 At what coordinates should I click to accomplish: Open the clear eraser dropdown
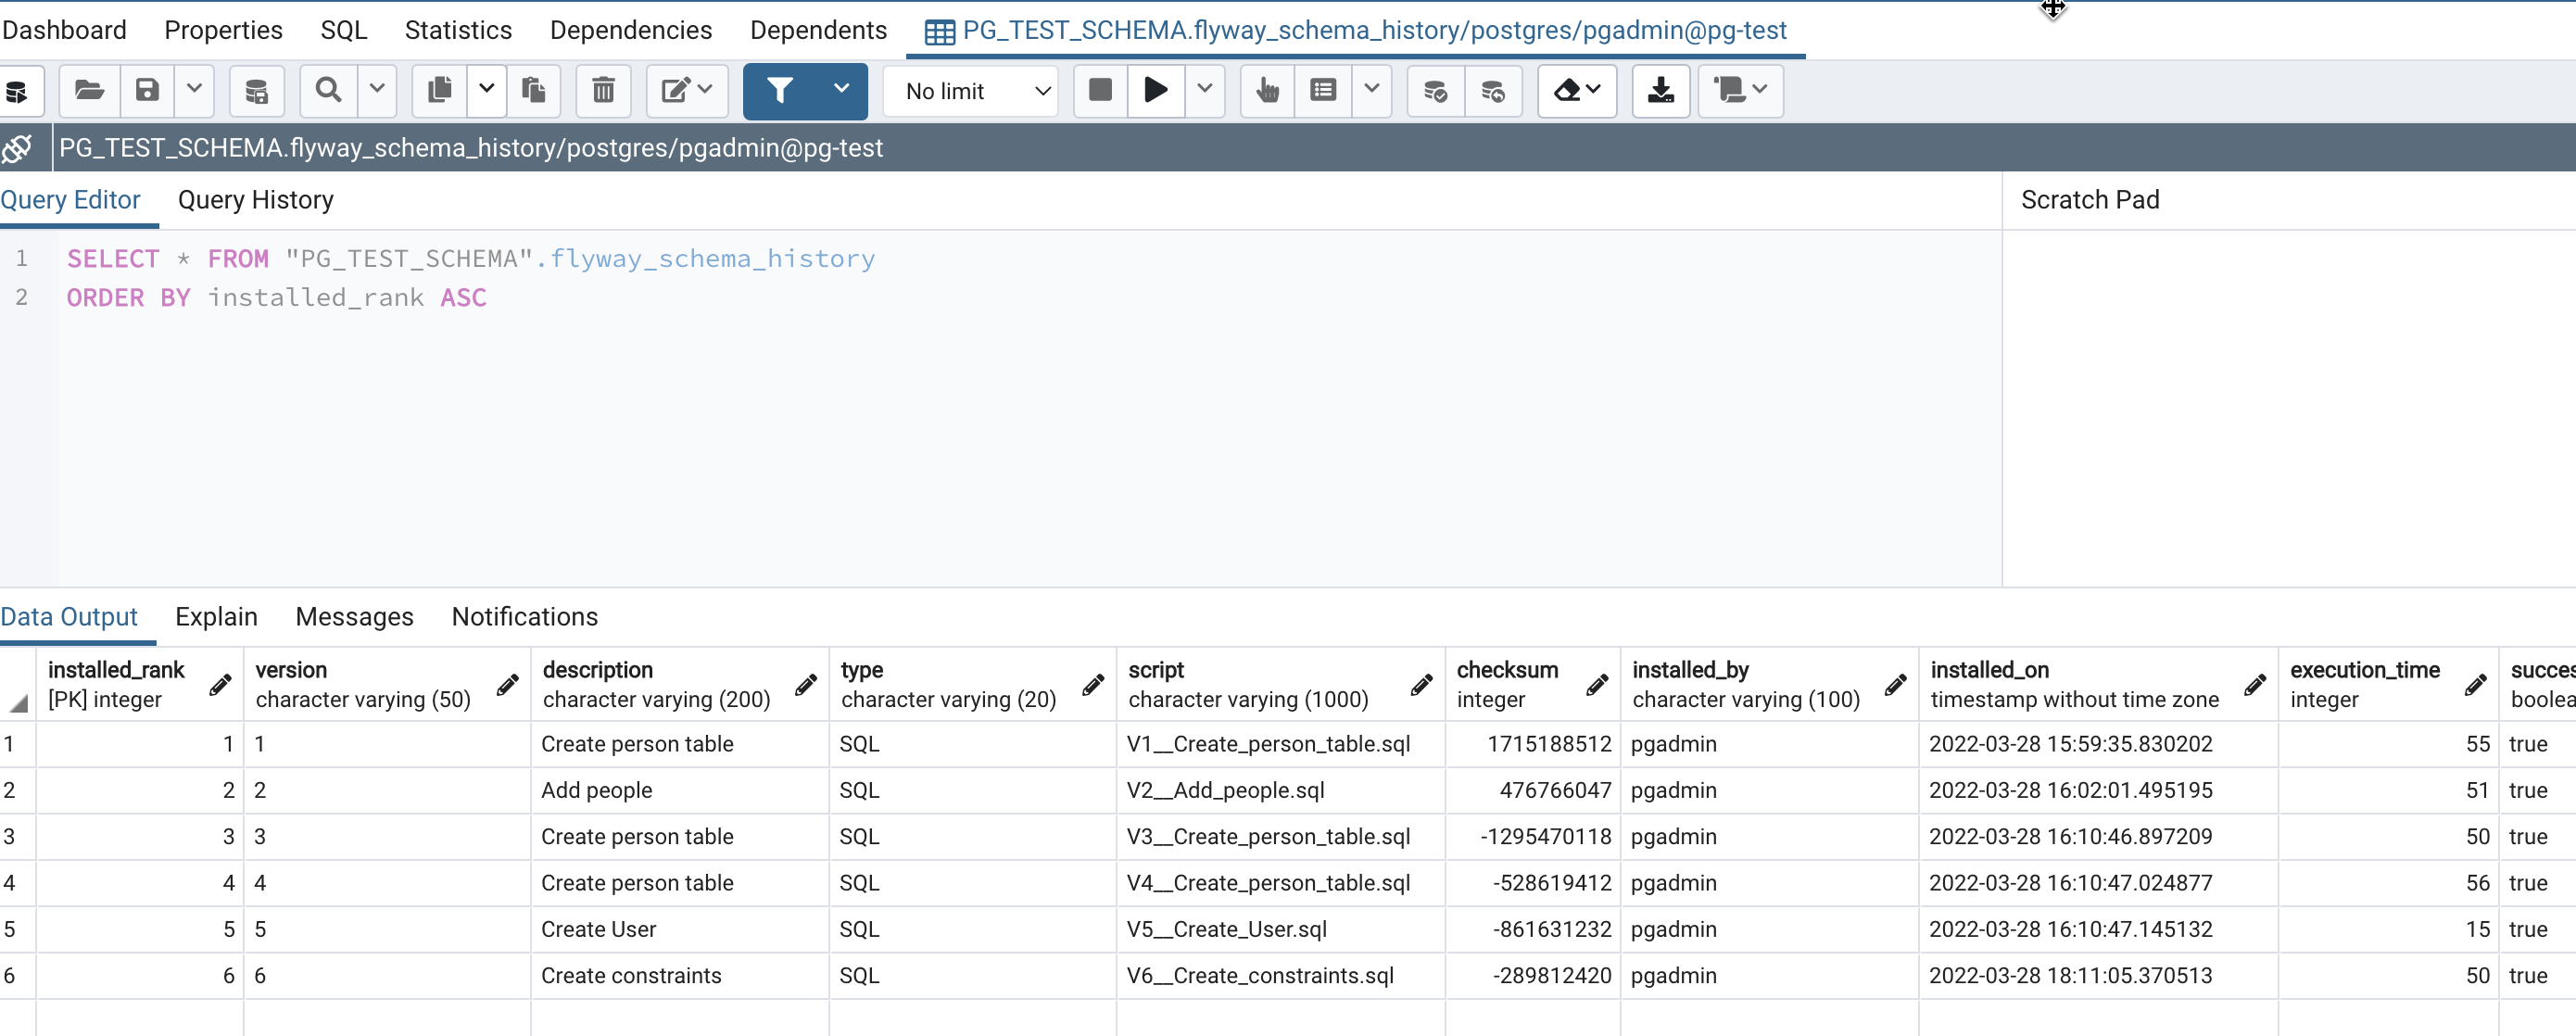(x=1577, y=91)
